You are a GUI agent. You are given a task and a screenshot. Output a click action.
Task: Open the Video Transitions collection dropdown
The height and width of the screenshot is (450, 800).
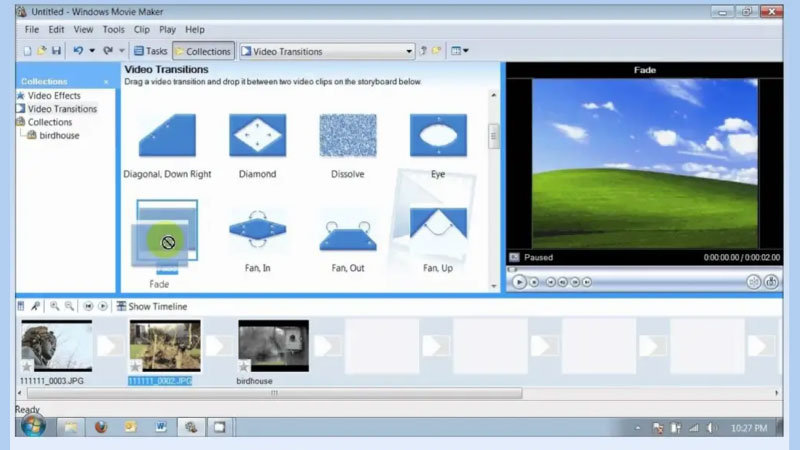pyautogui.click(x=409, y=51)
